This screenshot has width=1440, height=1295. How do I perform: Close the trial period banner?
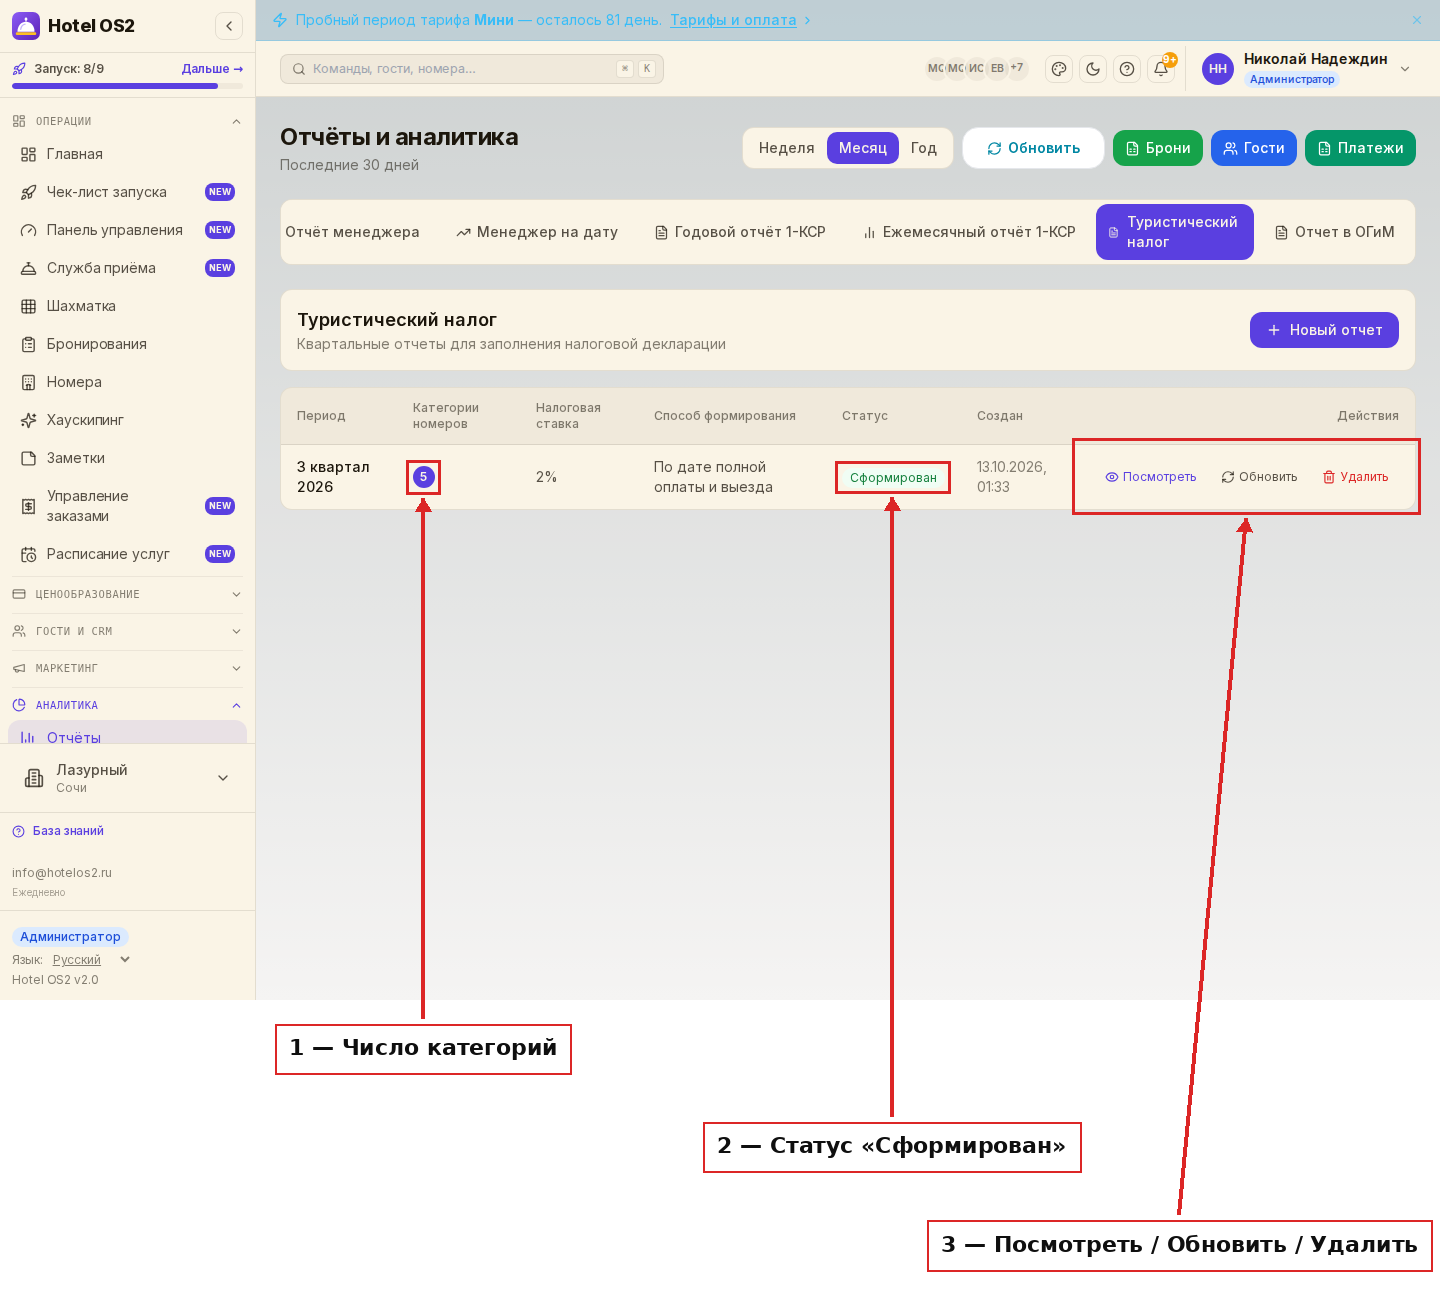(1417, 20)
